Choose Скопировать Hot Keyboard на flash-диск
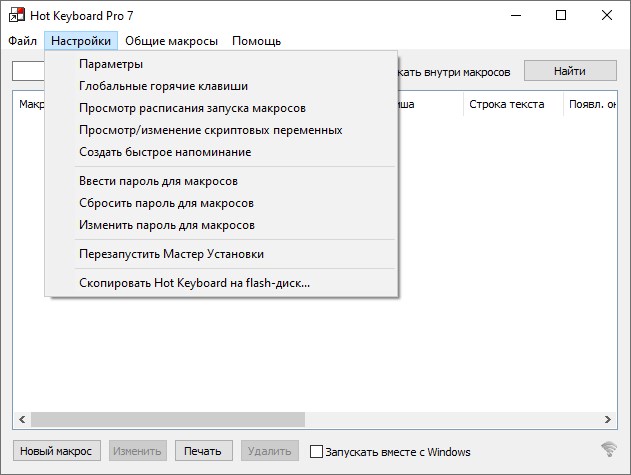 [x=194, y=283]
